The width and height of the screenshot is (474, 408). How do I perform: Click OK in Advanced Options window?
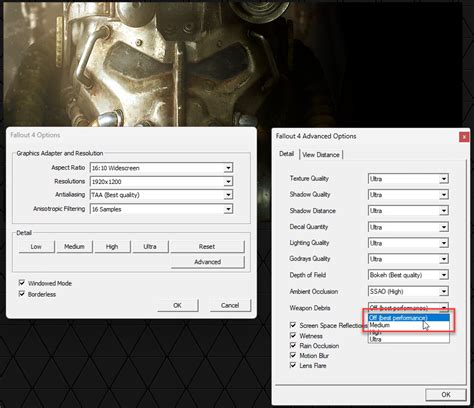point(446,395)
